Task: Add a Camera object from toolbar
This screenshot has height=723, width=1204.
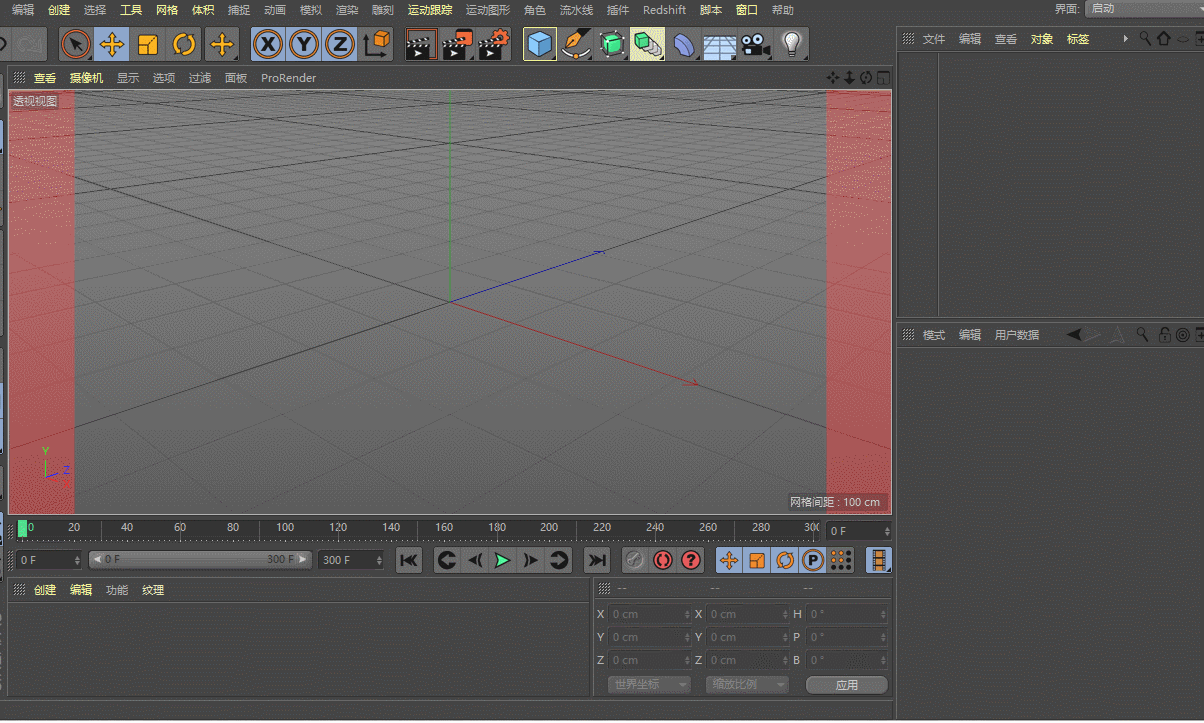Action: click(755, 45)
